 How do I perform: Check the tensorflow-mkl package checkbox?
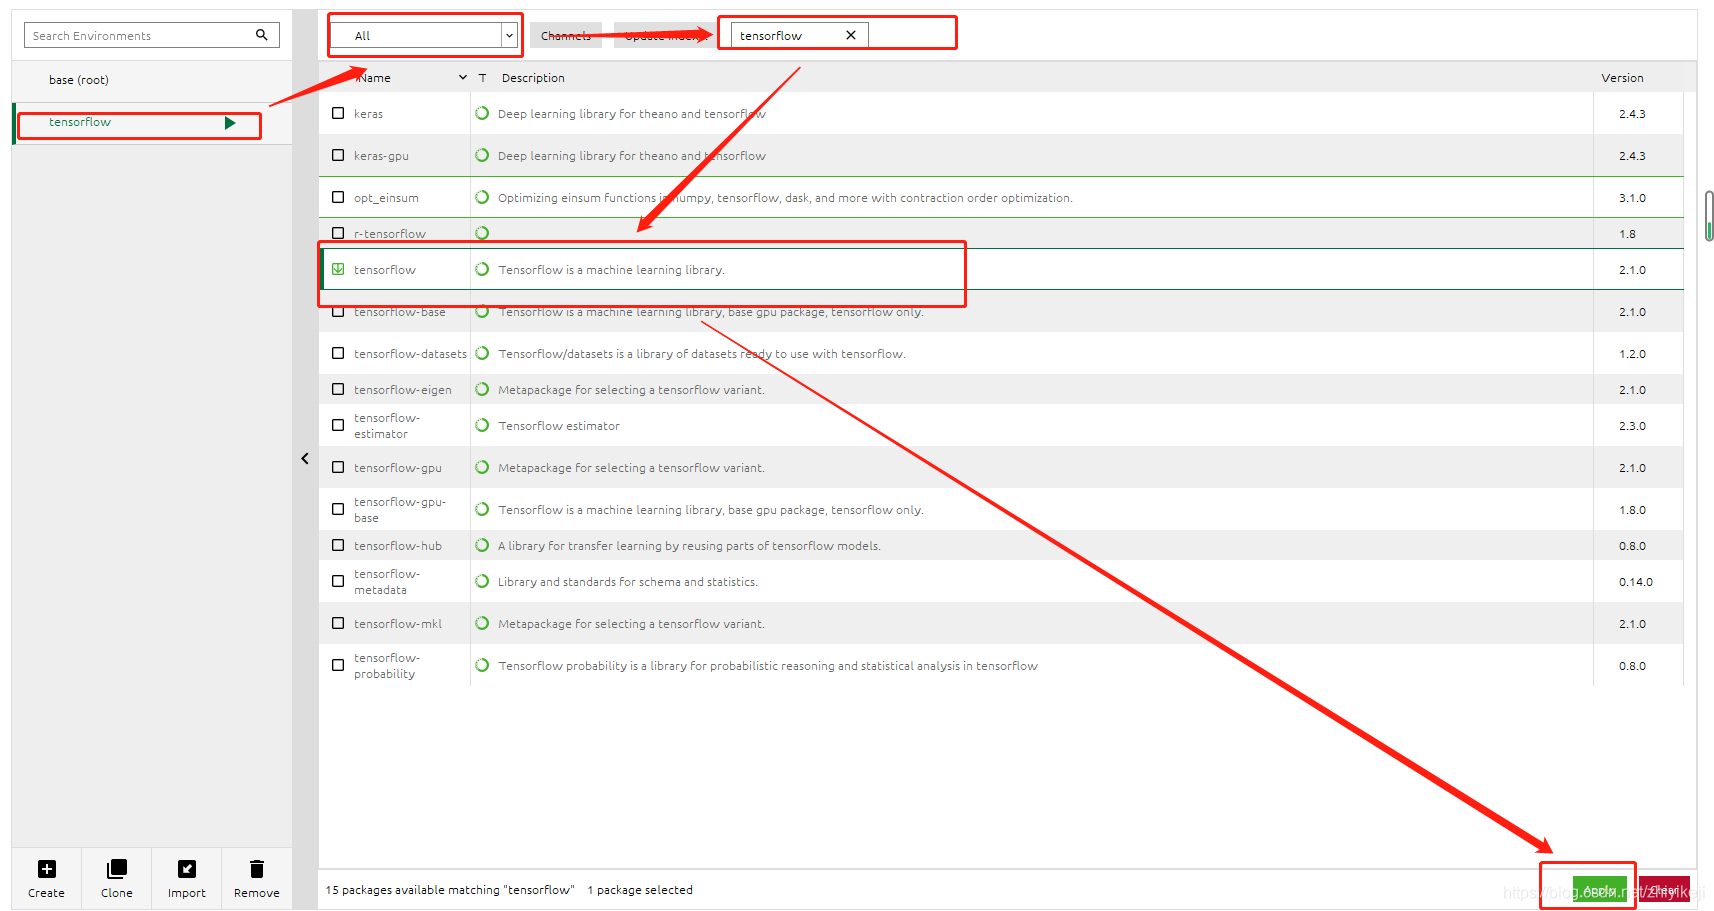click(338, 623)
